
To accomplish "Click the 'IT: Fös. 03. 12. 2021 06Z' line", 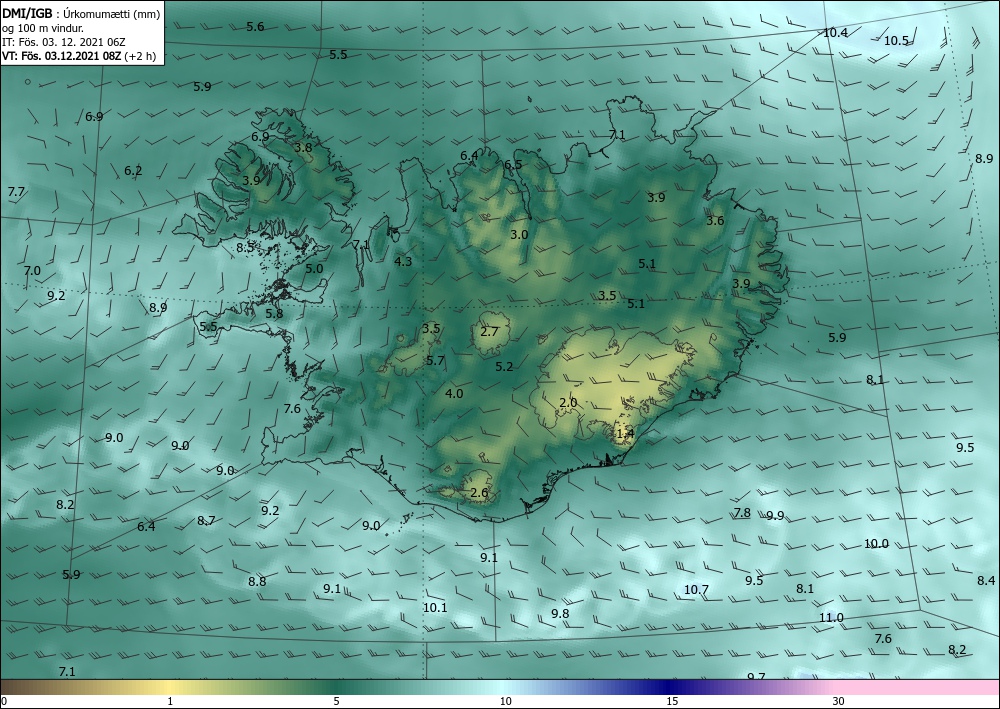I will click(63, 42).
